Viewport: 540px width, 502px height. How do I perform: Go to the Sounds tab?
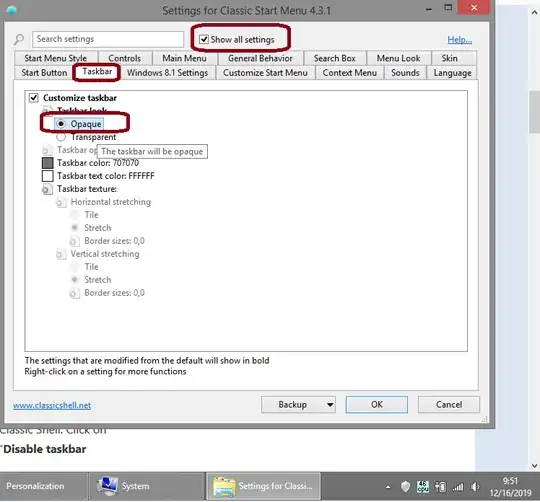point(405,73)
